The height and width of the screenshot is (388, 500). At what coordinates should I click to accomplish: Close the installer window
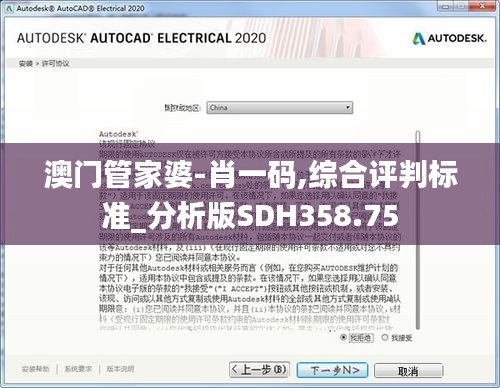click(482, 6)
